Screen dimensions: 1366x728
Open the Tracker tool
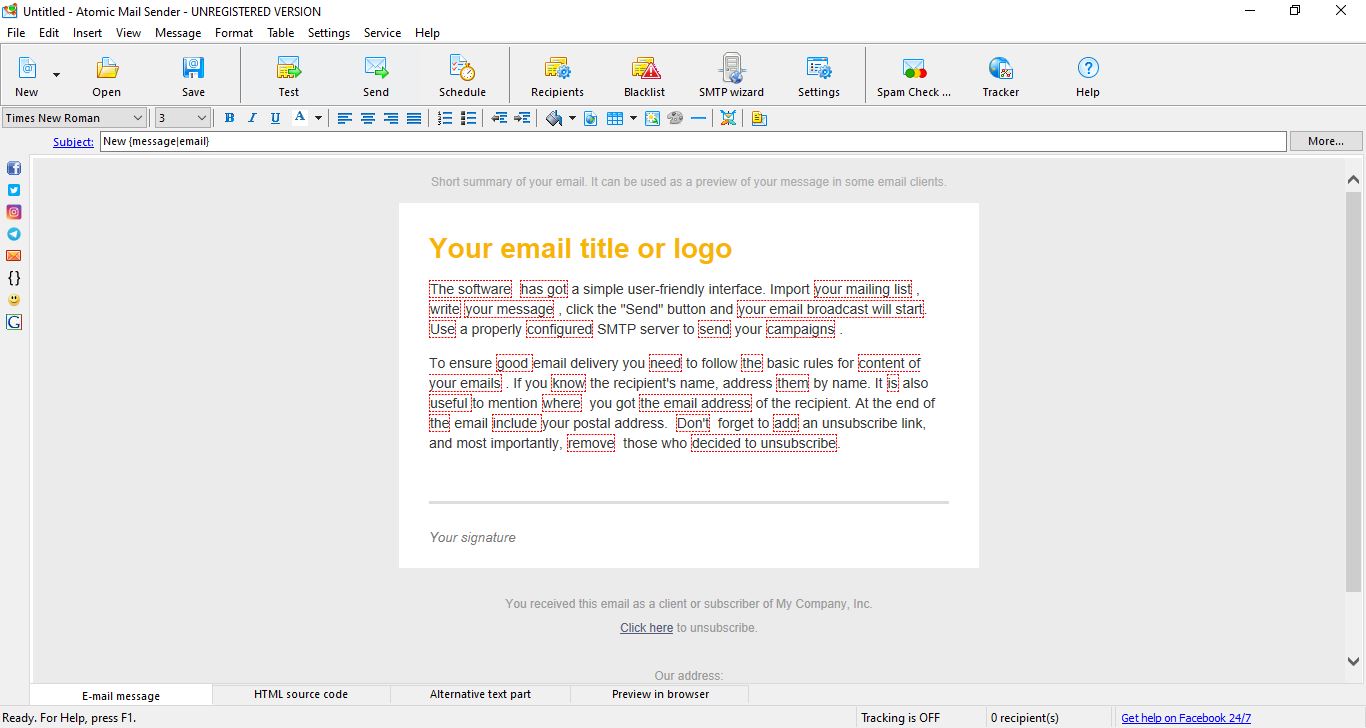click(x=1001, y=76)
